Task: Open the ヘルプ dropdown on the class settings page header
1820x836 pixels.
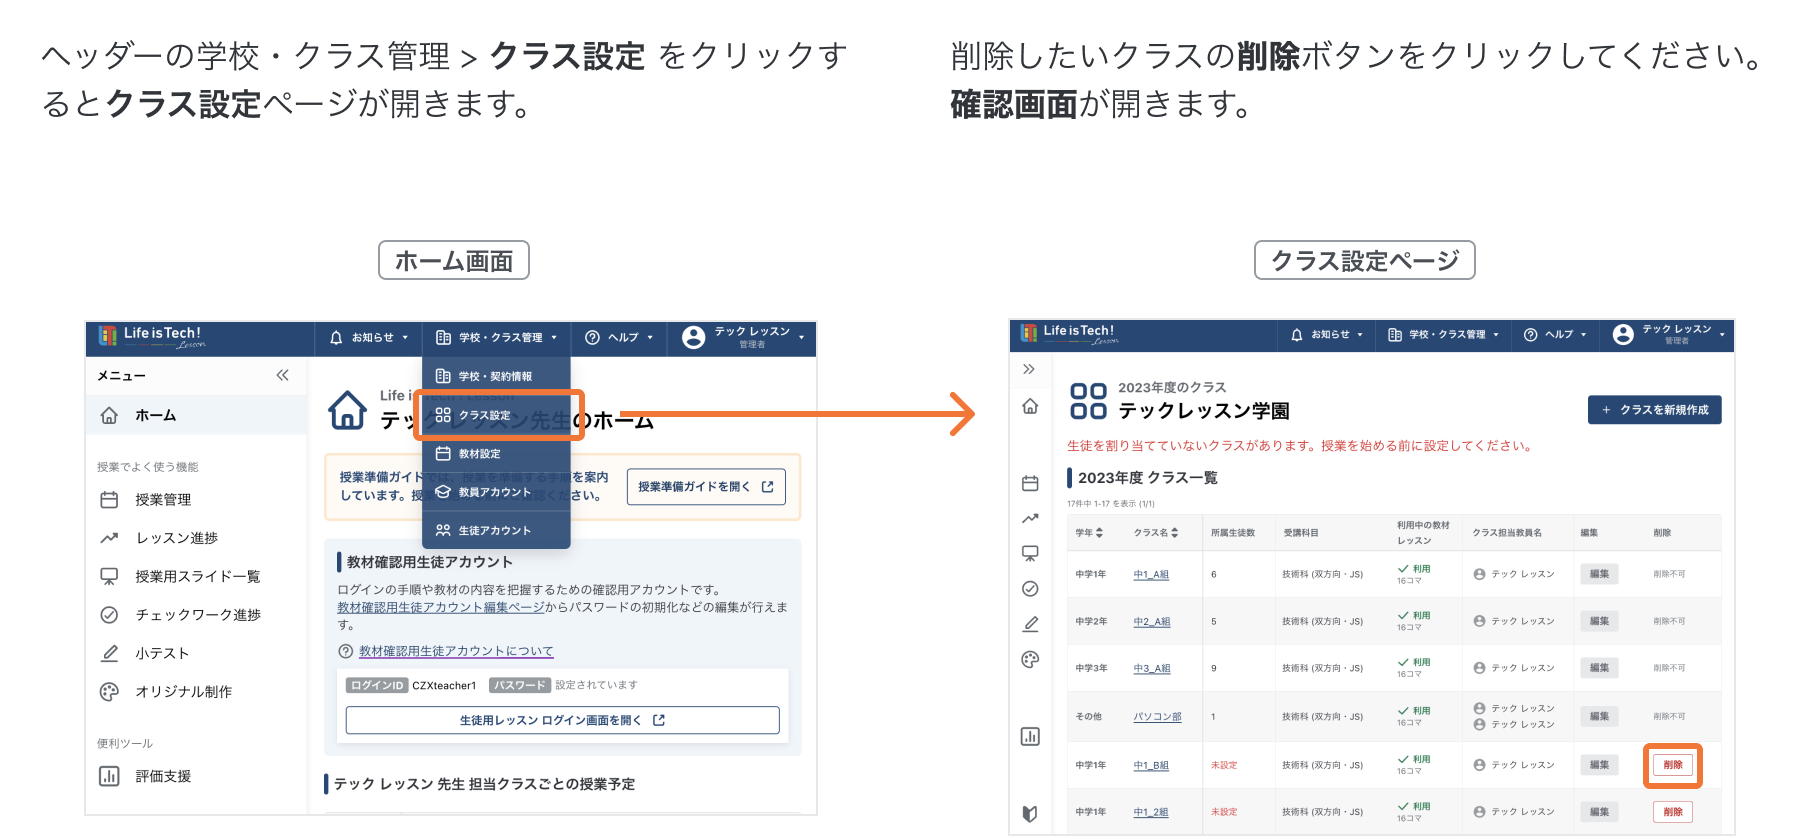Action: pyautogui.click(x=1555, y=335)
